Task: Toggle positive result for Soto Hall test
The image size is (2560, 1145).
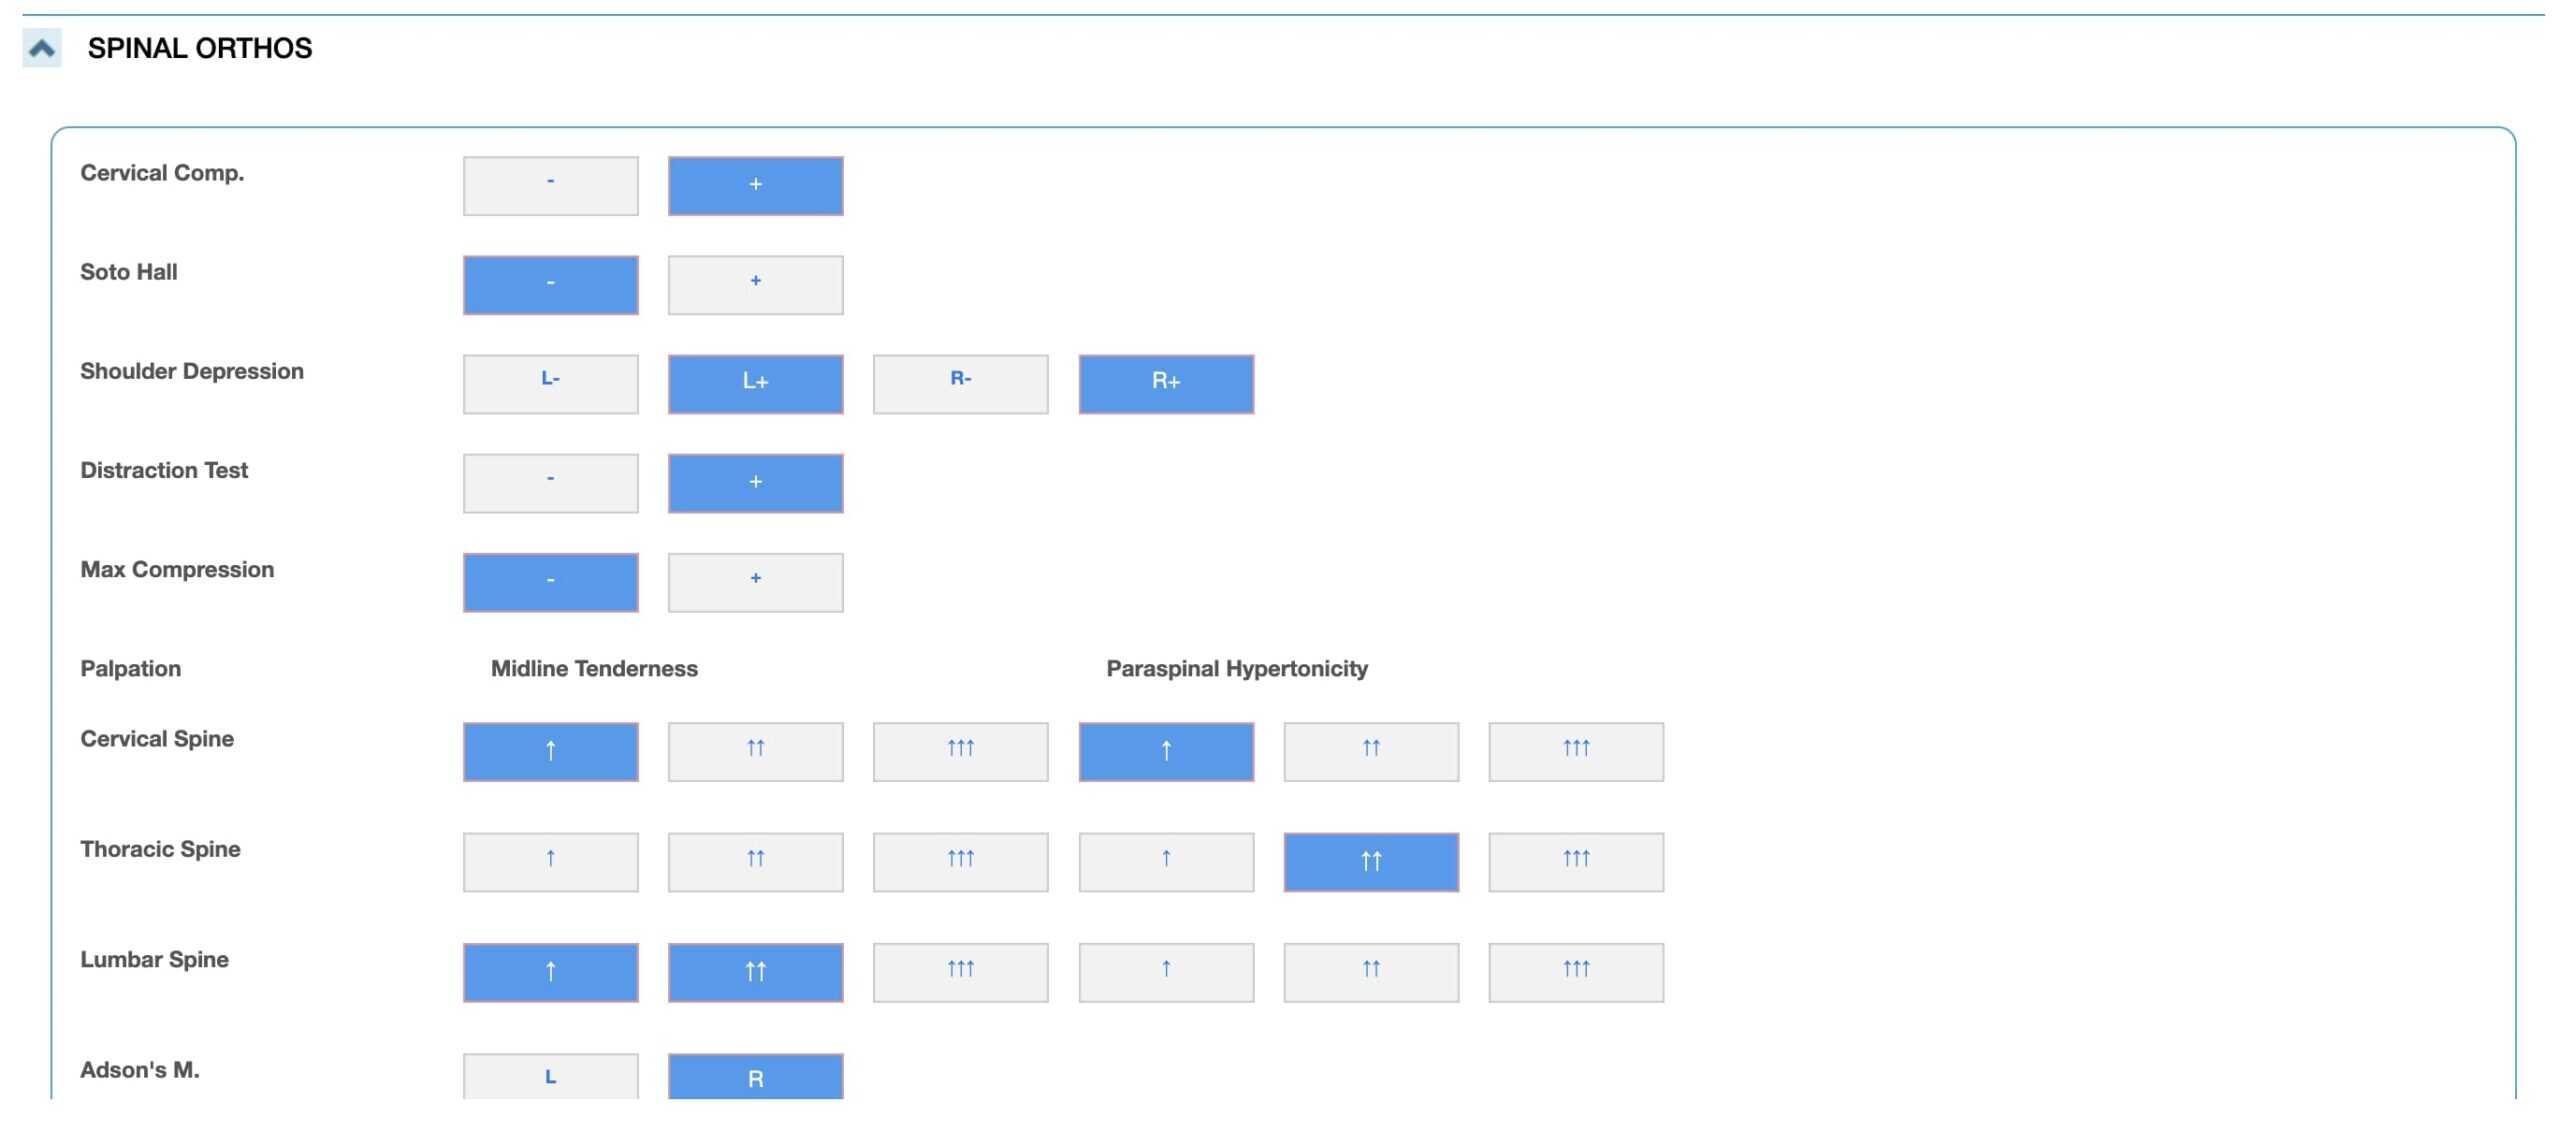Action: click(x=755, y=284)
